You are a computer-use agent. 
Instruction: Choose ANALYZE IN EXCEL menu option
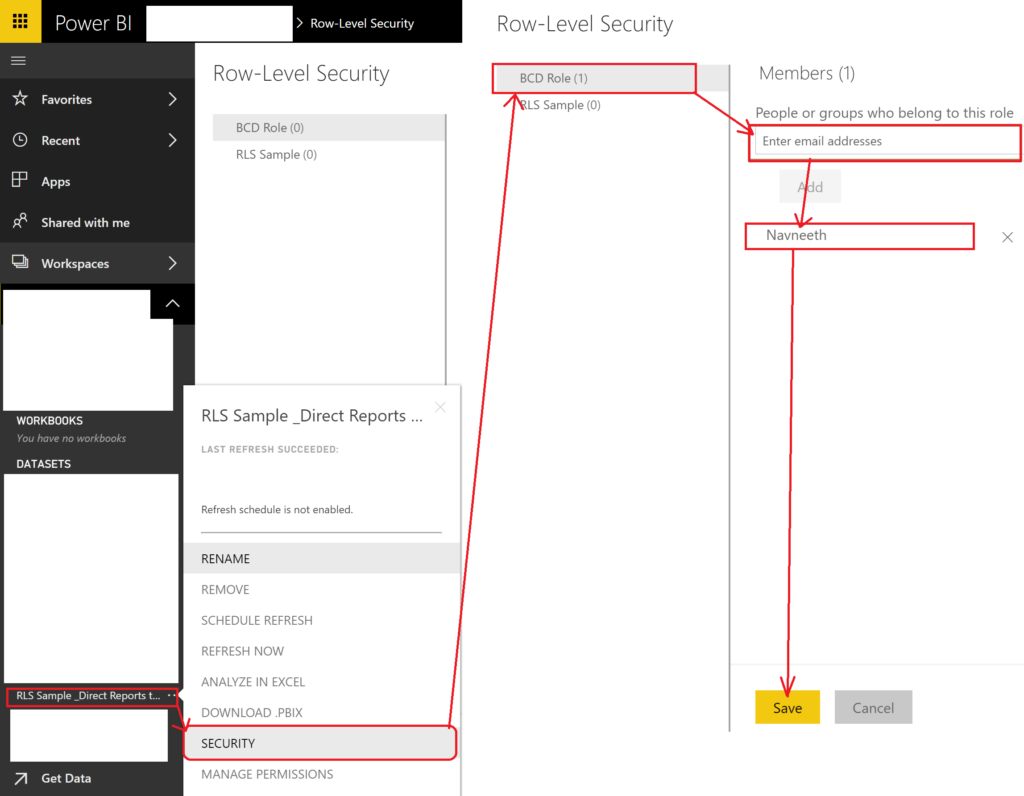(253, 682)
